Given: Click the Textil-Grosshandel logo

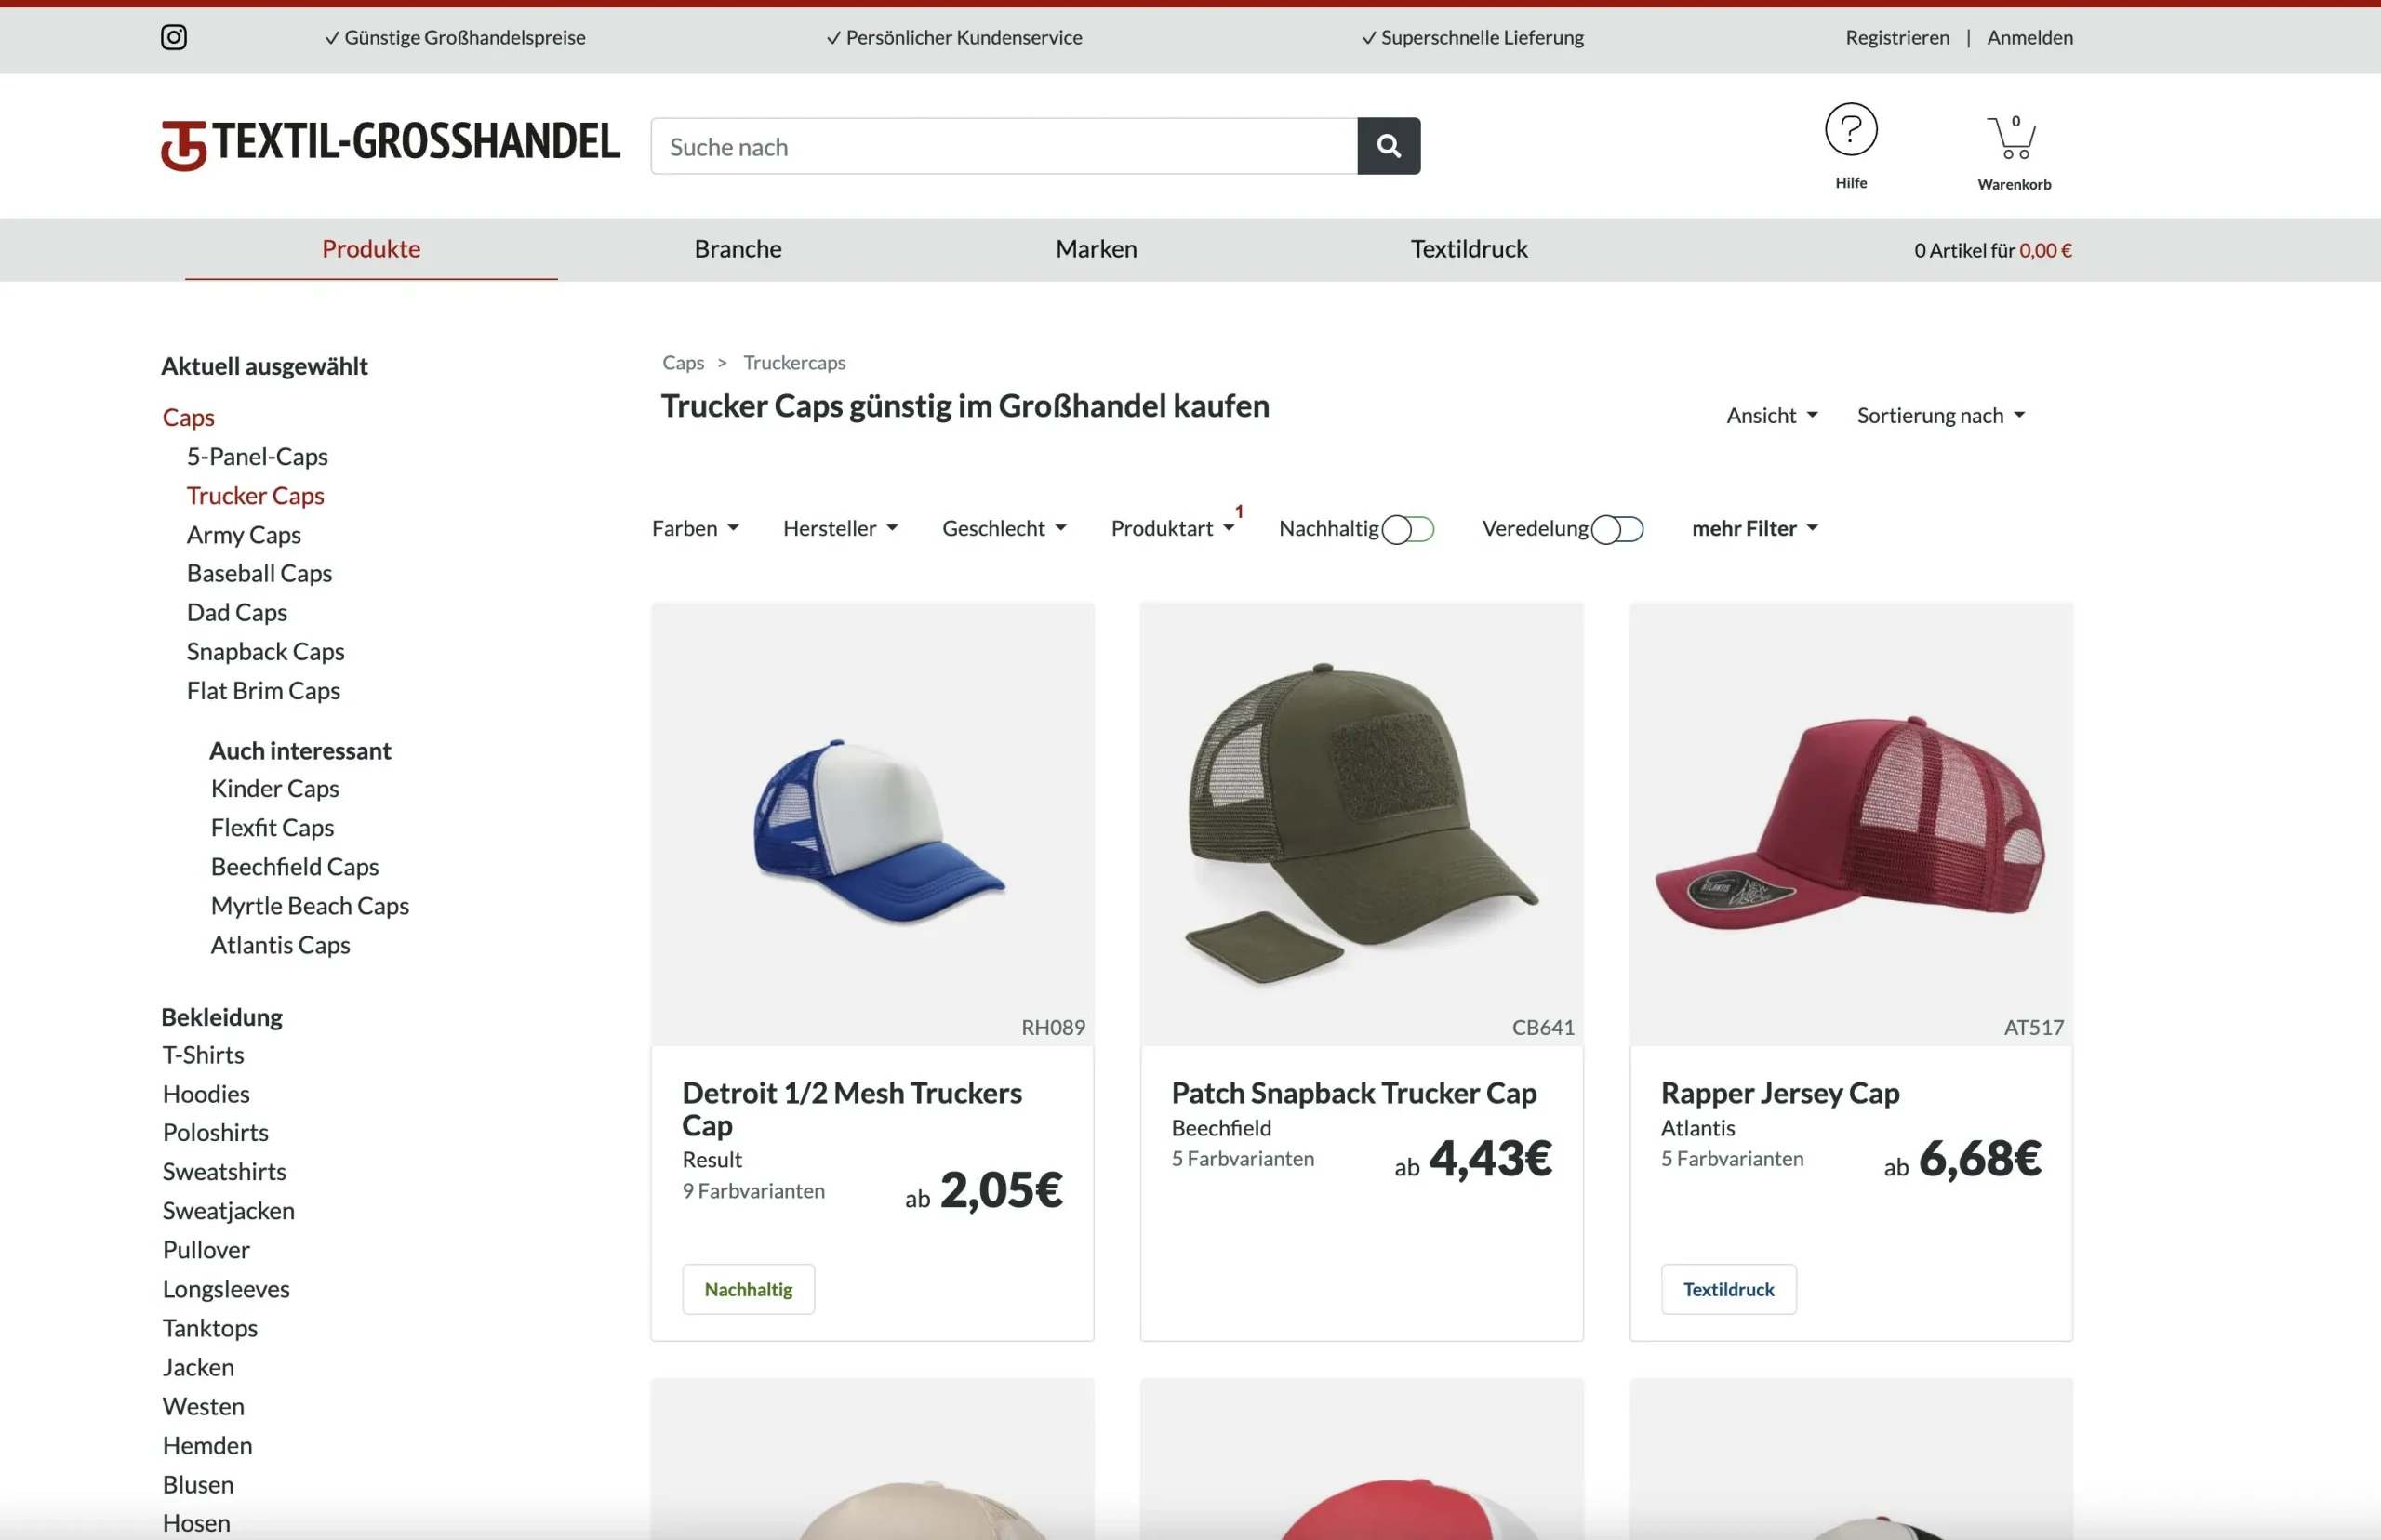Looking at the screenshot, I should pos(390,144).
